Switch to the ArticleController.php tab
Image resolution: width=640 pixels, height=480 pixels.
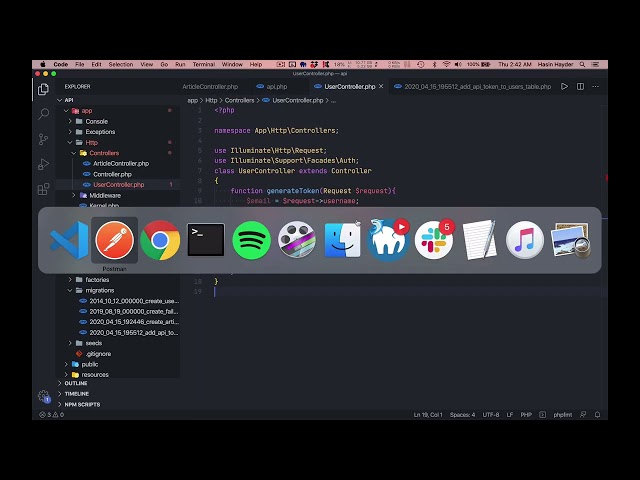point(210,87)
